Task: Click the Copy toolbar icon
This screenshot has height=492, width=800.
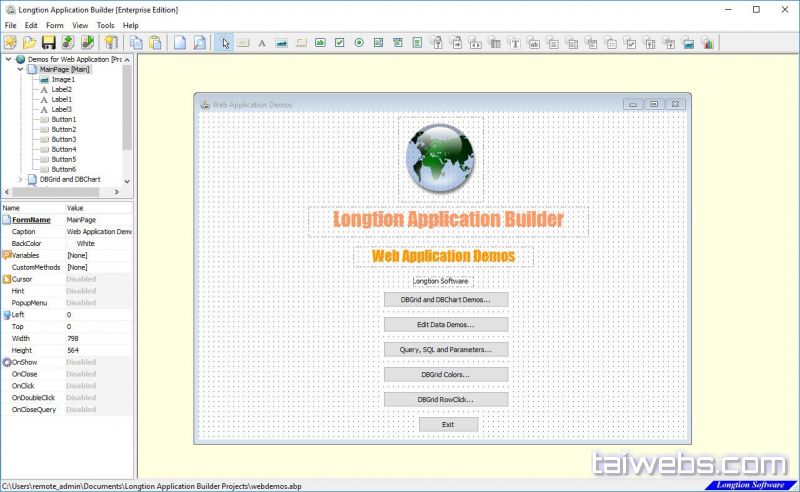Action: coord(135,42)
